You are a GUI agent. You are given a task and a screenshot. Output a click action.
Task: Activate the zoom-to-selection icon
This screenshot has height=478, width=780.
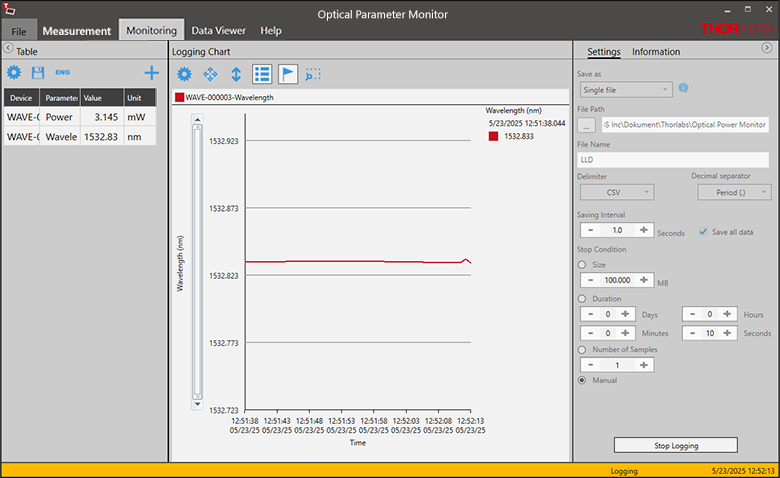(x=313, y=74)
